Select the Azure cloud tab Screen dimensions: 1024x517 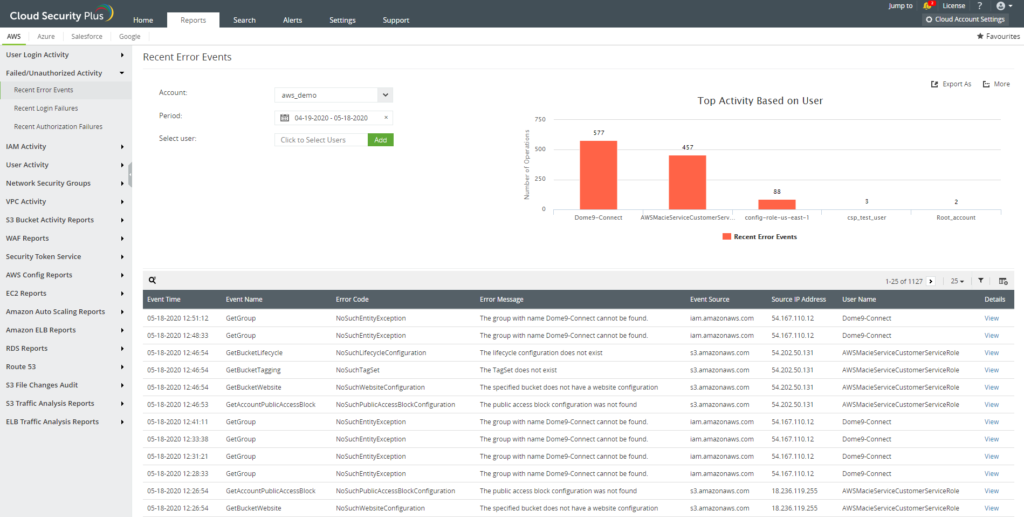(46, 36)
